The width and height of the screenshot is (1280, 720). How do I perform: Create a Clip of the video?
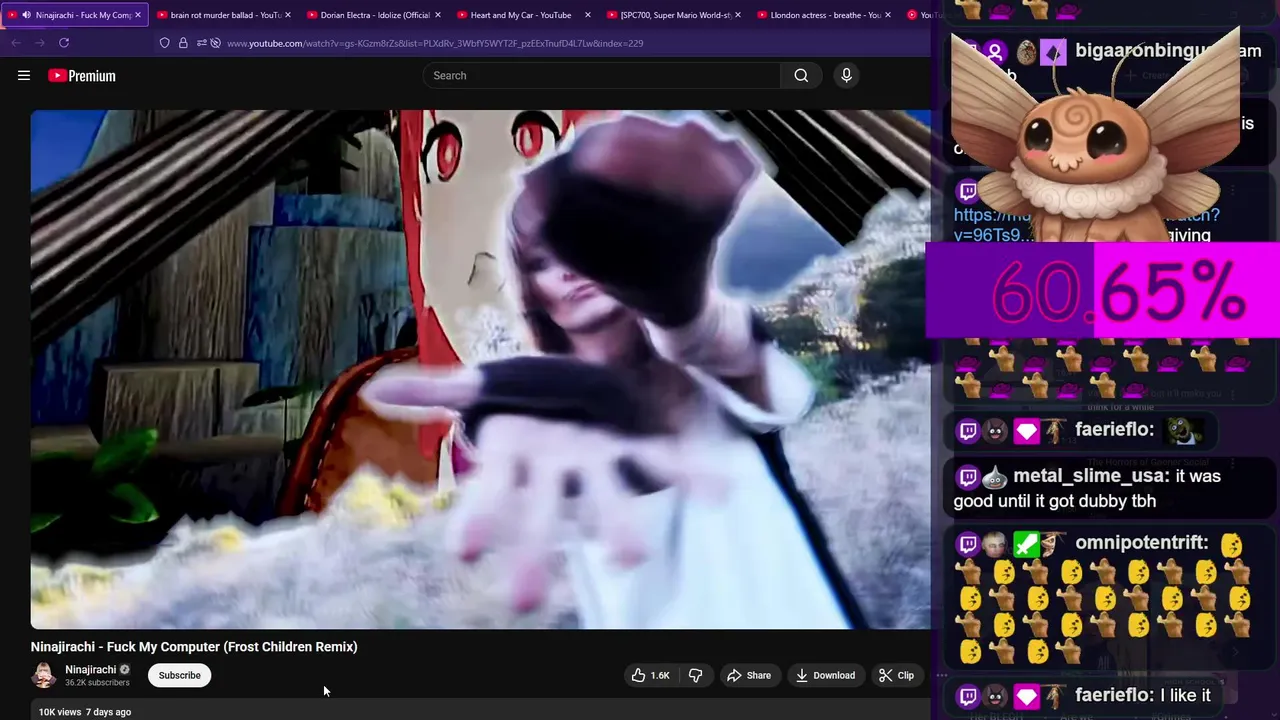click(896, 675)
